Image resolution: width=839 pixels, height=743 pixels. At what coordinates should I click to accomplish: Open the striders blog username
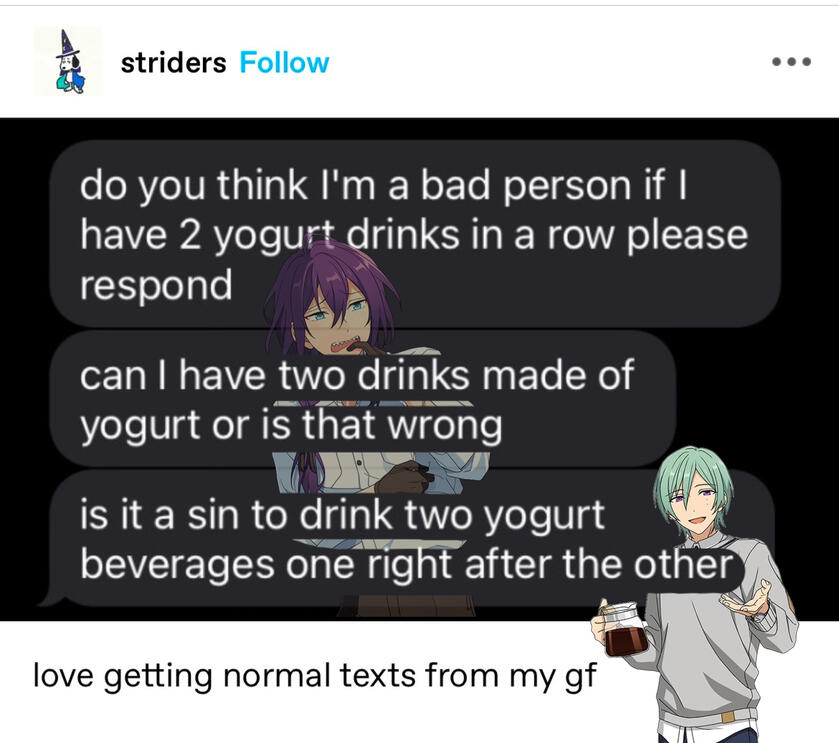[x=173, y=63]
